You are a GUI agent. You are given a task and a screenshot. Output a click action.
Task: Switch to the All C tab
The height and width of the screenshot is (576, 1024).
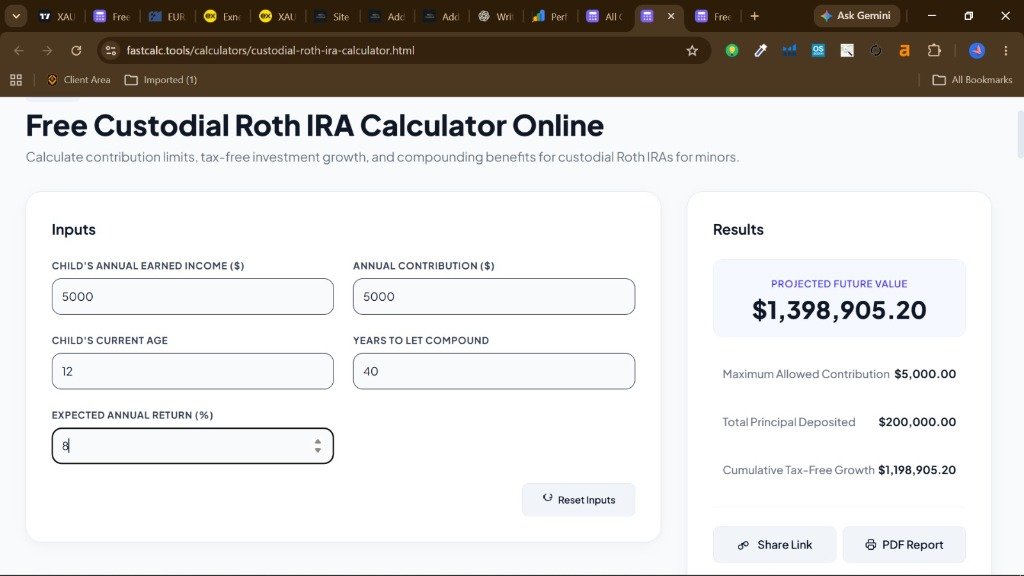(605, 16)
